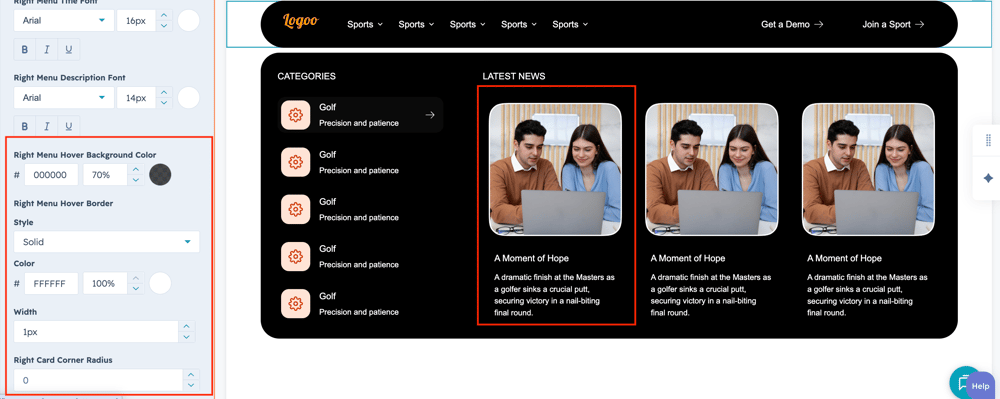Click the CATEGORIES heading

pos(306,76)
